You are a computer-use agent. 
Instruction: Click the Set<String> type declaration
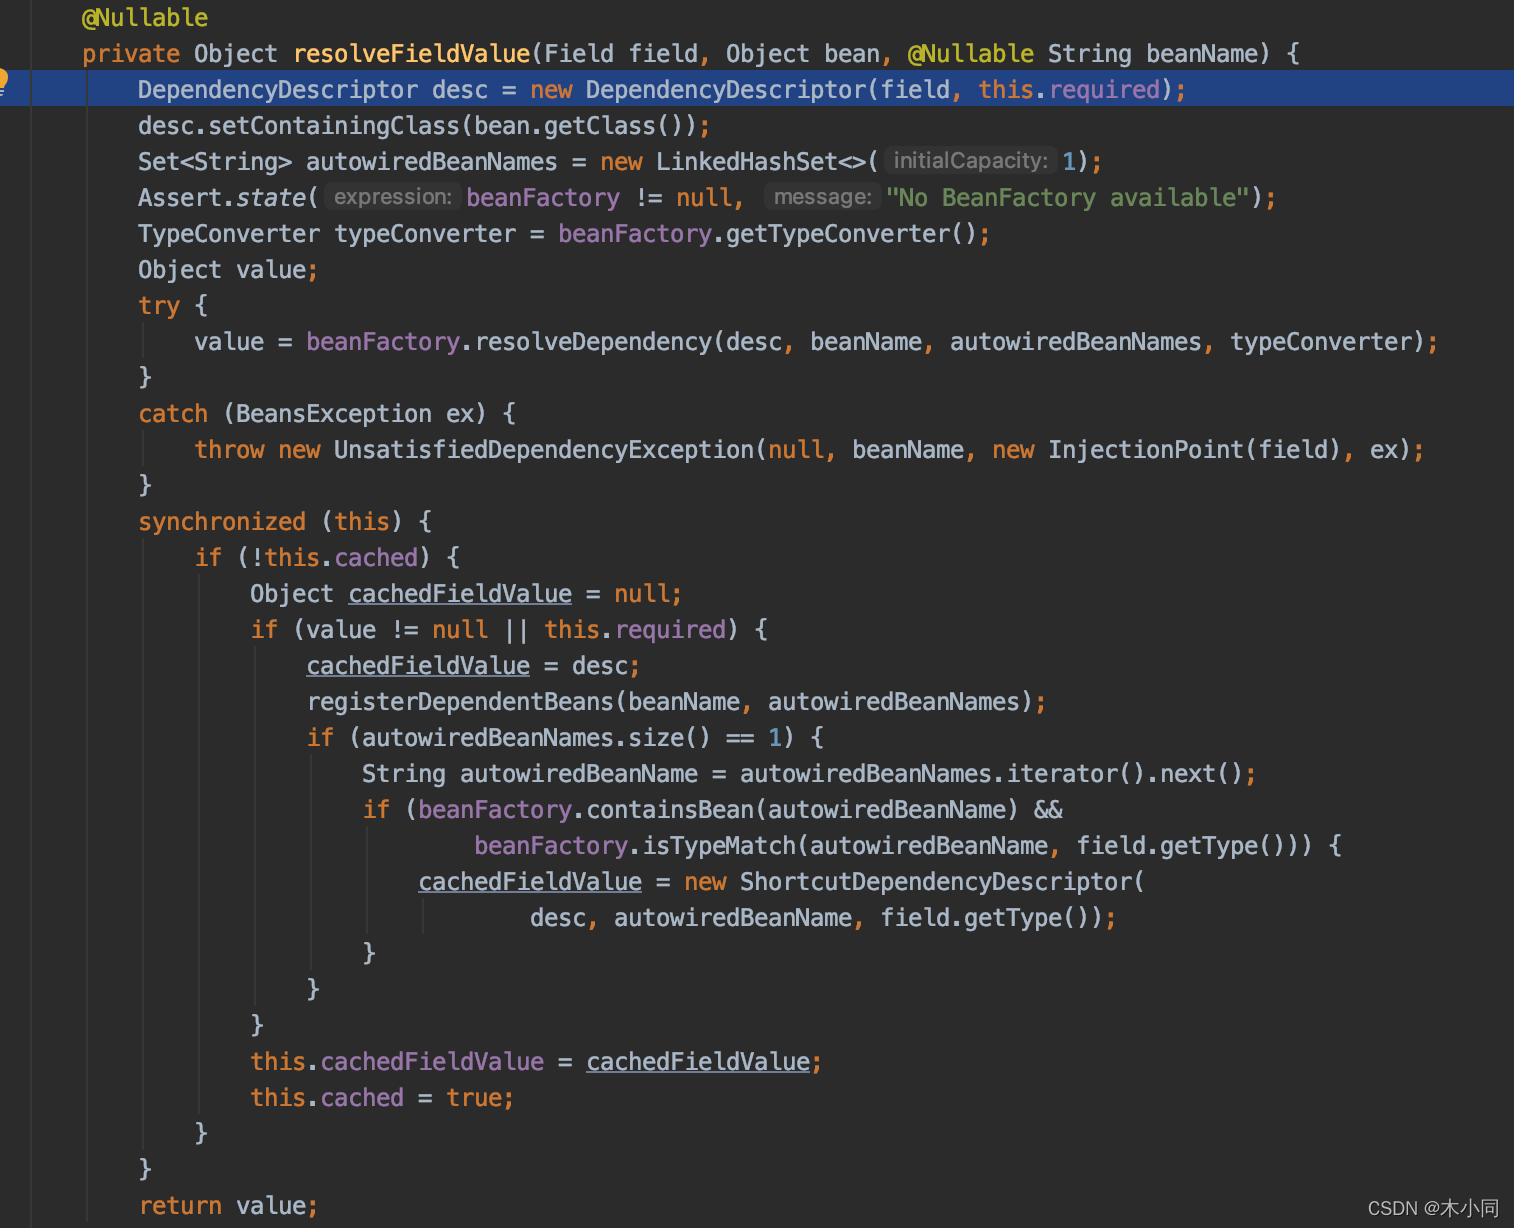pos(215,162)
